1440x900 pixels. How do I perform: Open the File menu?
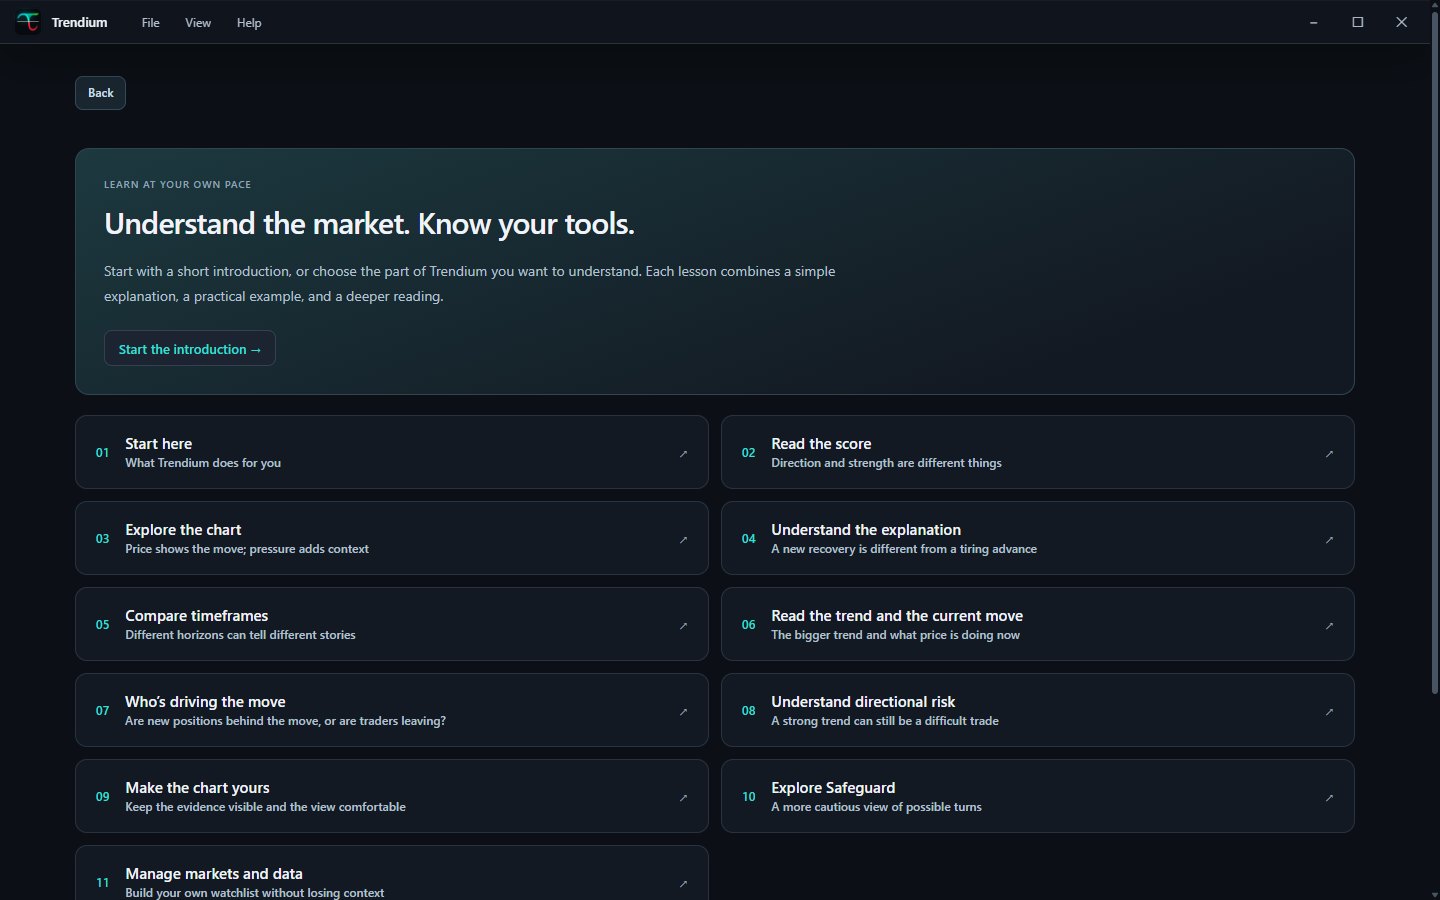coord(150,22)
